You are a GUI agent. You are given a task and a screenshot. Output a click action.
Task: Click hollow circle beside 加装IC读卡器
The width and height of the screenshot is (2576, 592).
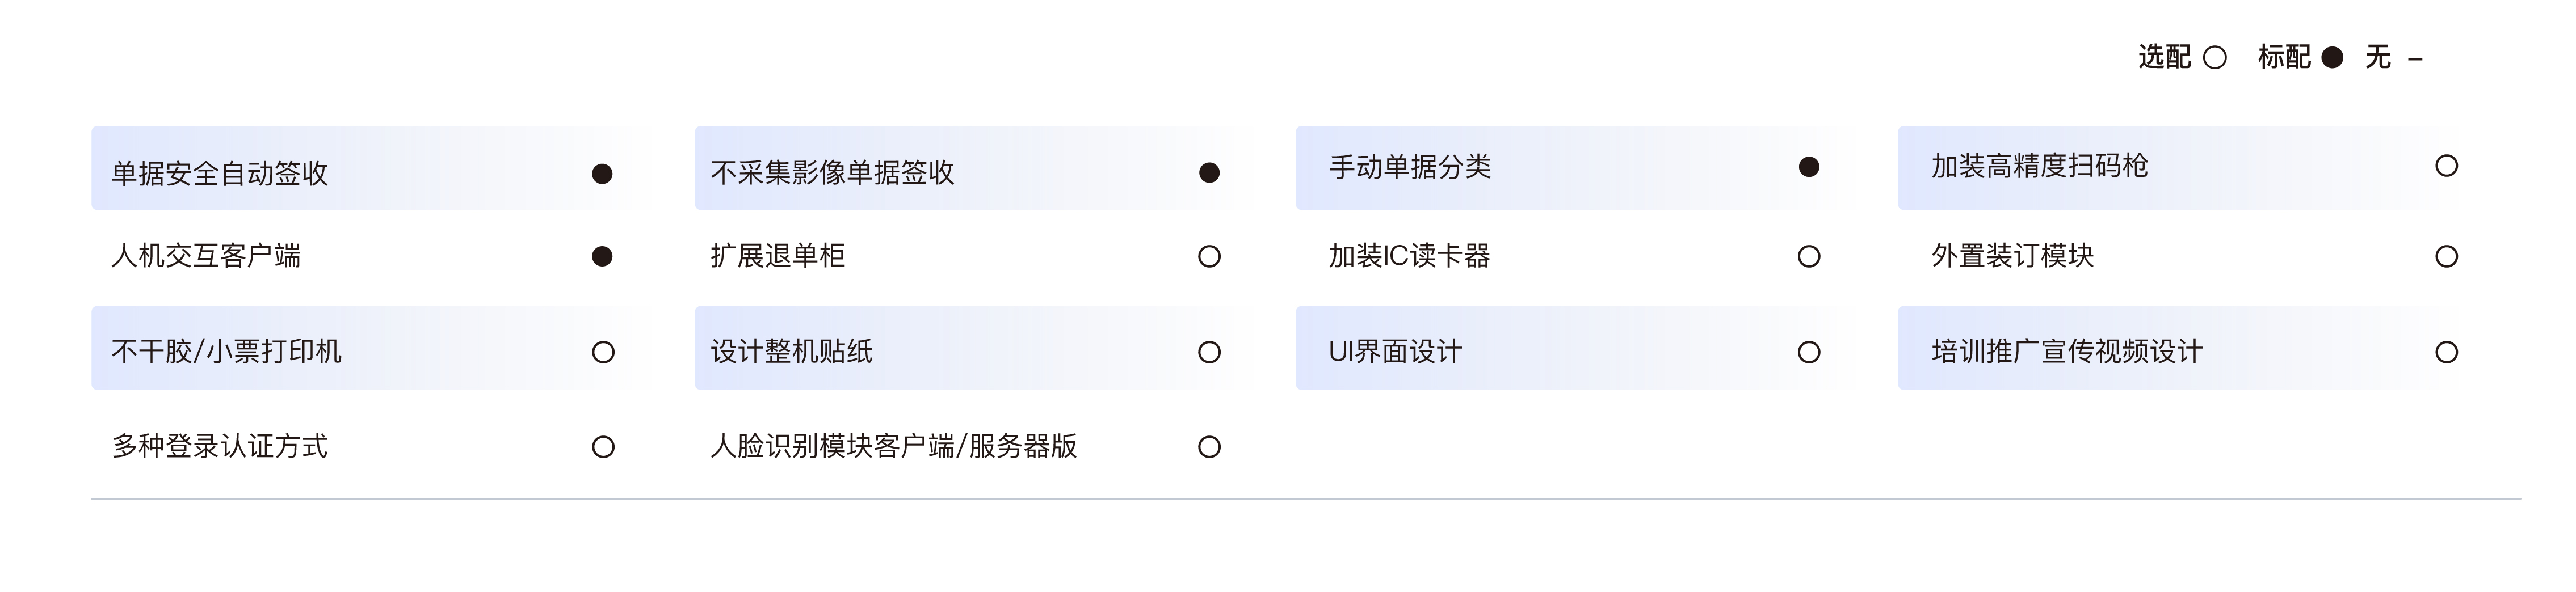tap(1809, 257)
